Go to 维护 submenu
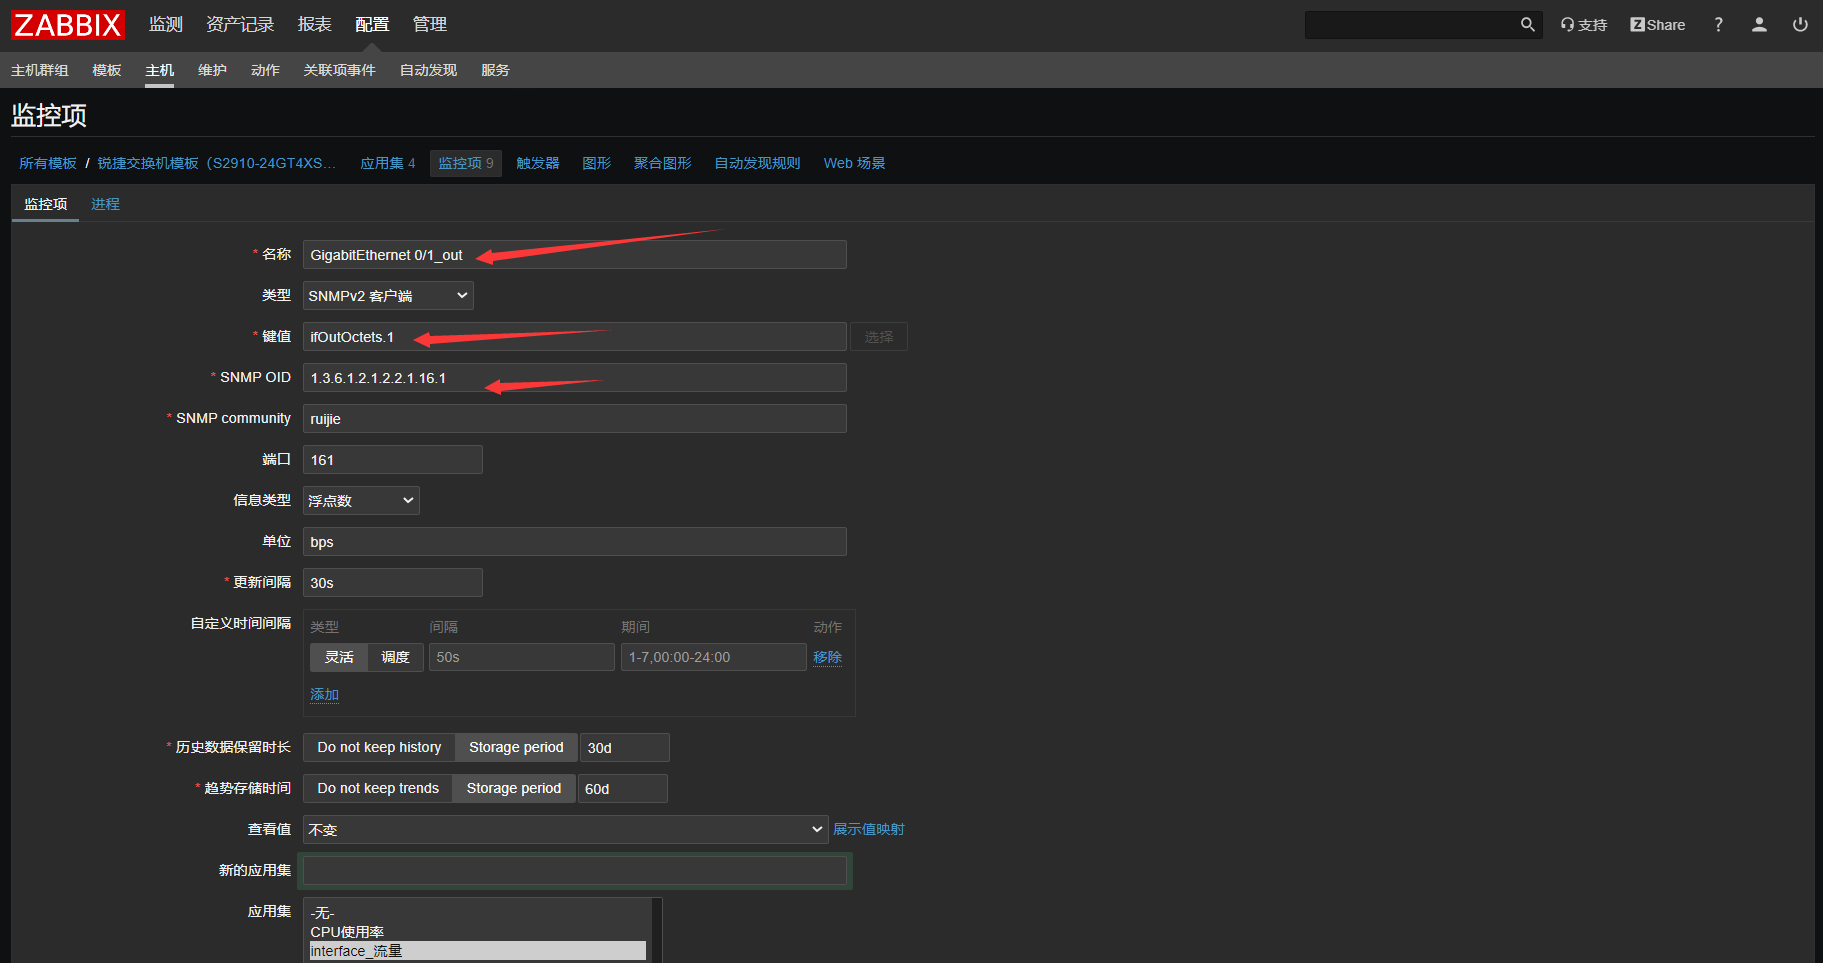This screenshot has width=1823, height=963. 213,70
